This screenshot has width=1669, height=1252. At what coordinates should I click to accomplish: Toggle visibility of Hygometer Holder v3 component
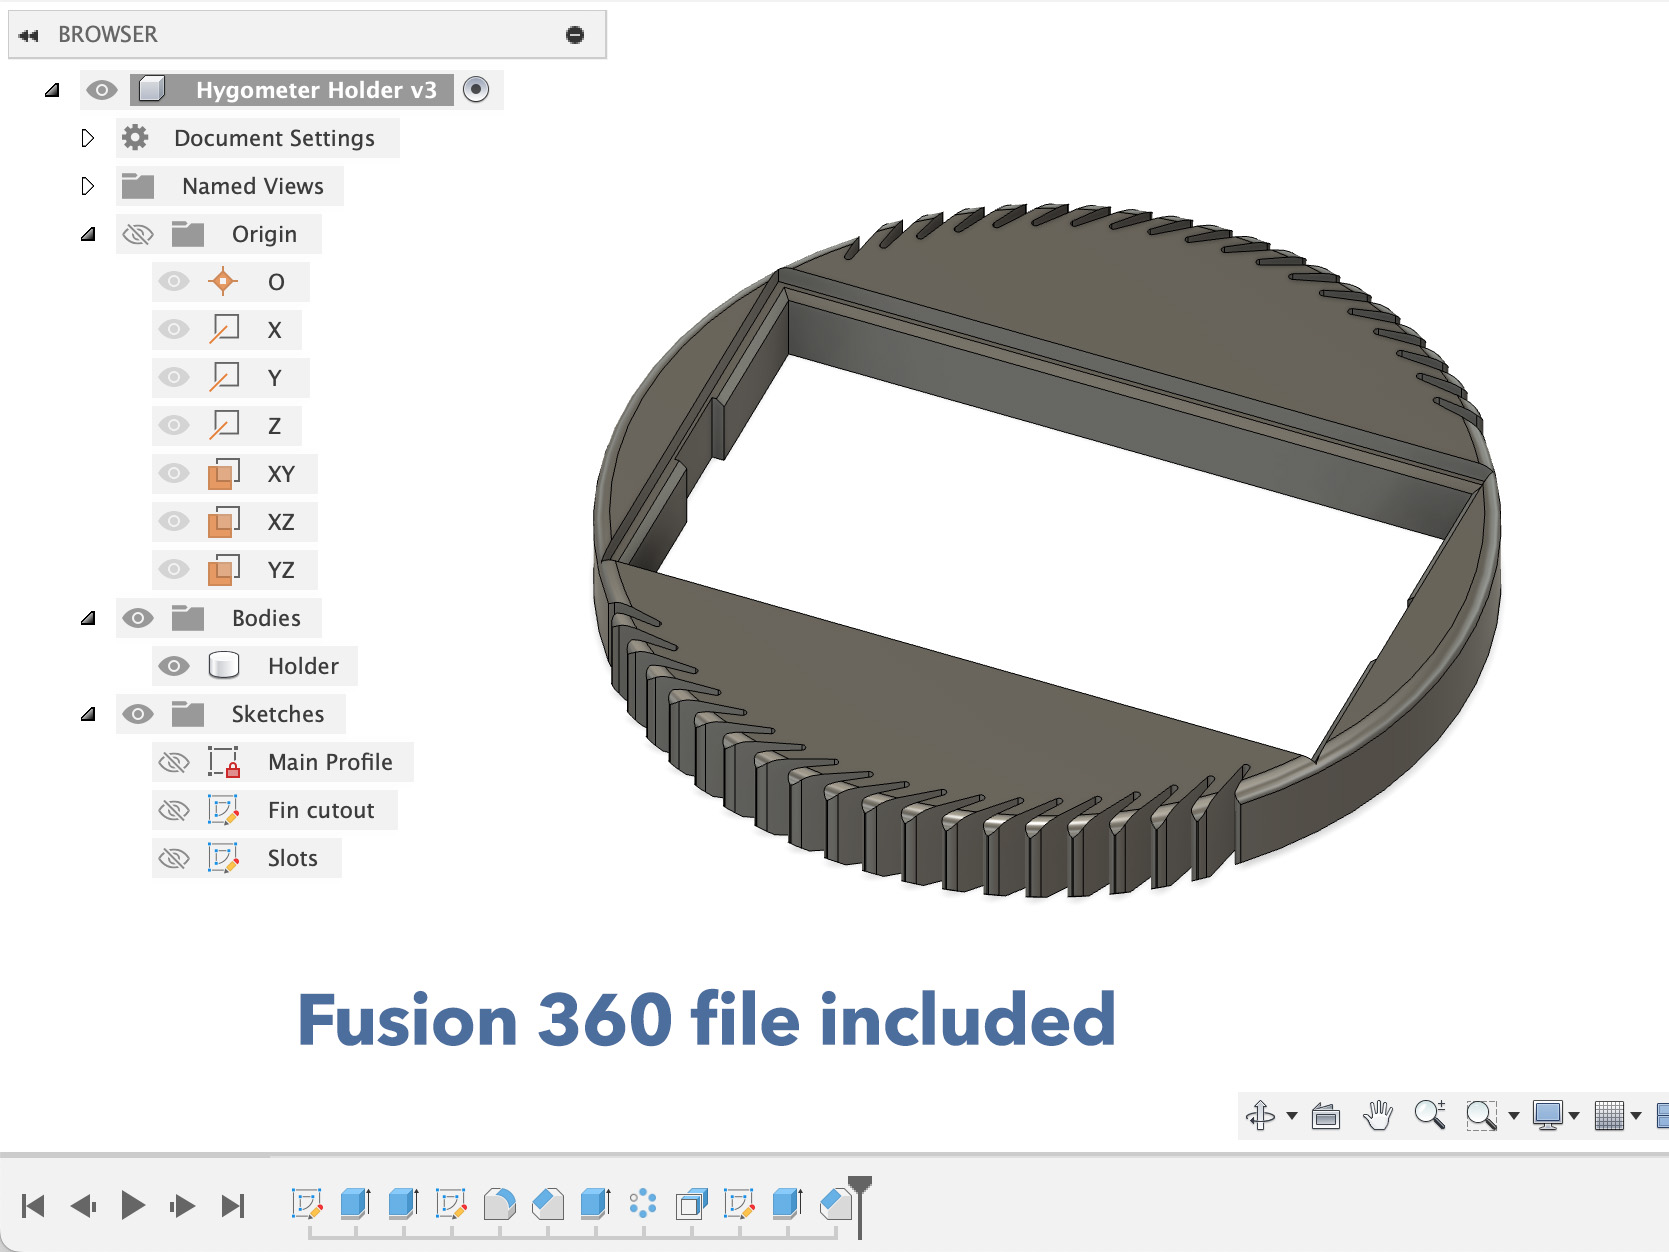[101, 90]
